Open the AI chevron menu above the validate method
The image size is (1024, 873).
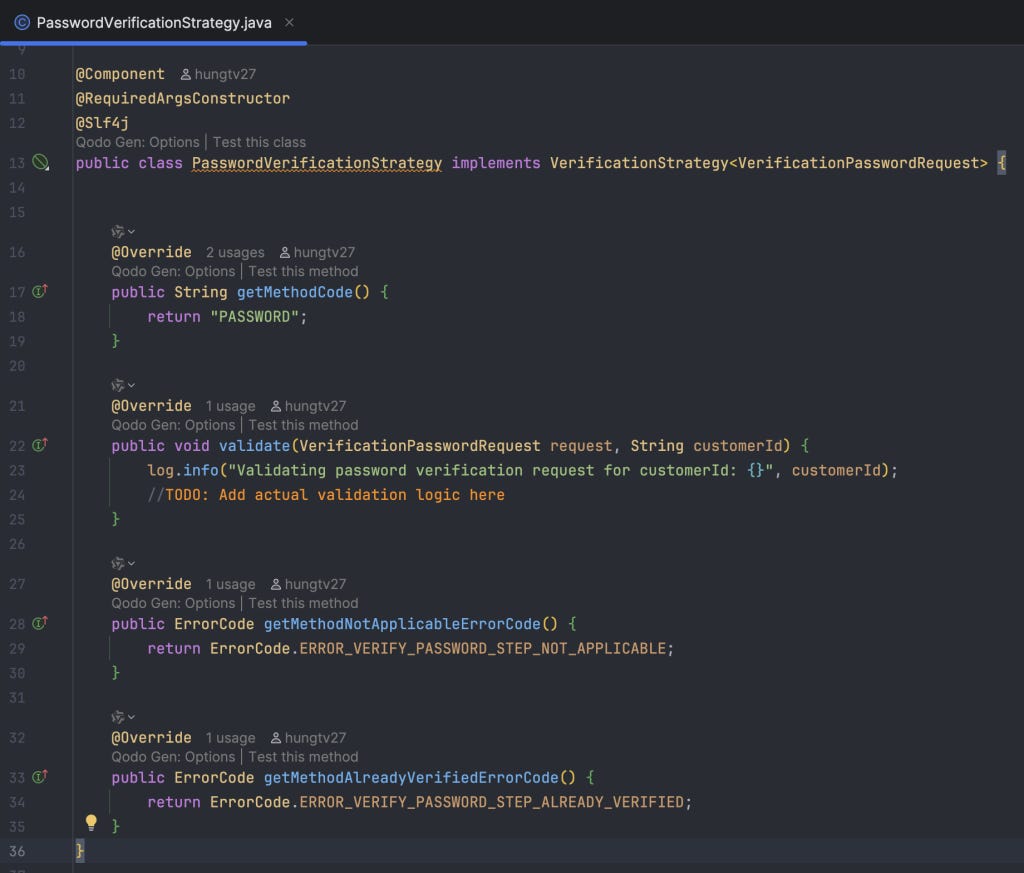click(123, 385)
